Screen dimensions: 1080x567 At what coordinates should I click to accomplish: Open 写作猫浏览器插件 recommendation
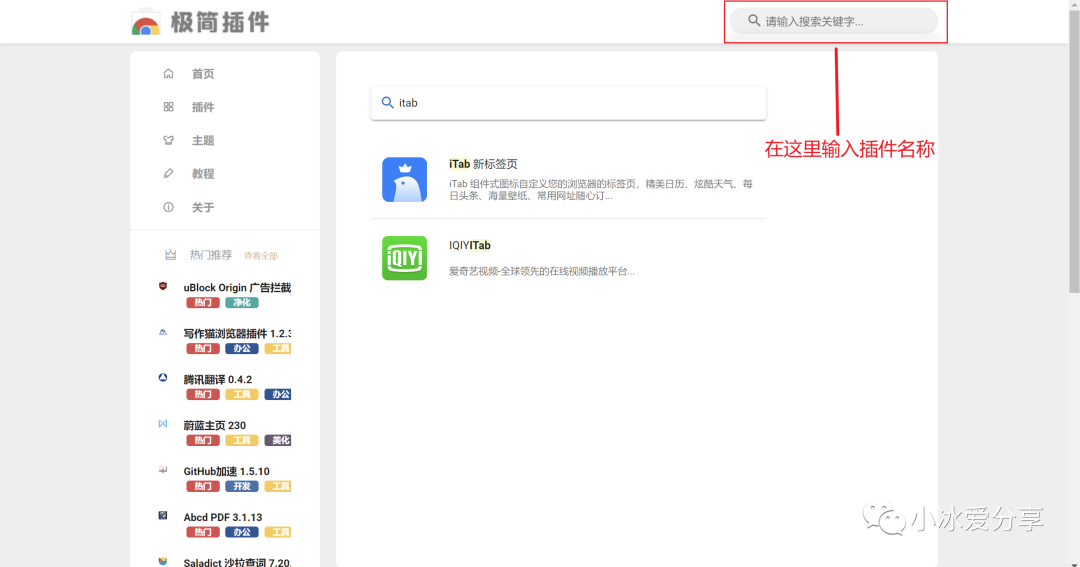point(237,333)
